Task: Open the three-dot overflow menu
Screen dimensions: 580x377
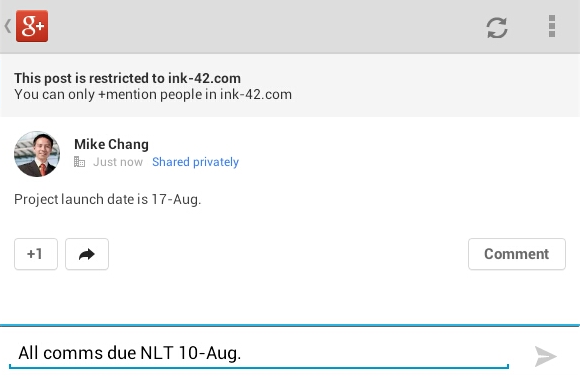Action: tap(552, 26)
